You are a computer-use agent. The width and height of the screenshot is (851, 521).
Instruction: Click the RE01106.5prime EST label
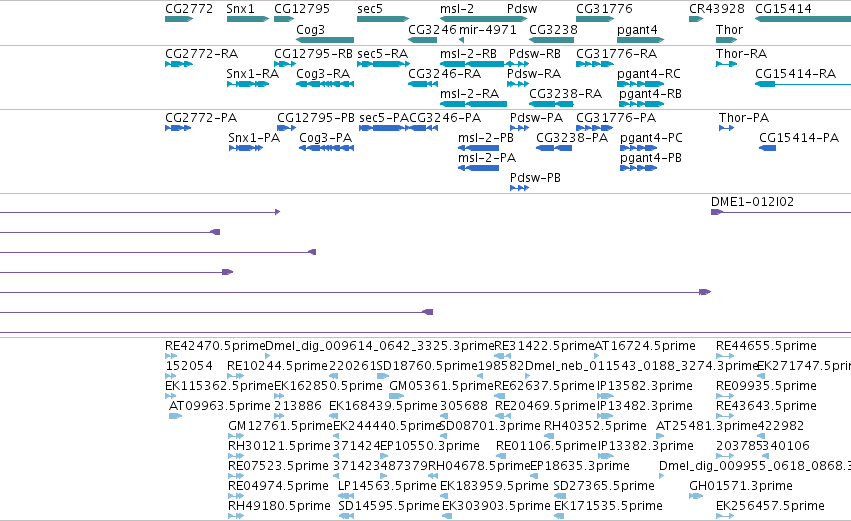(x=546, y=446)
